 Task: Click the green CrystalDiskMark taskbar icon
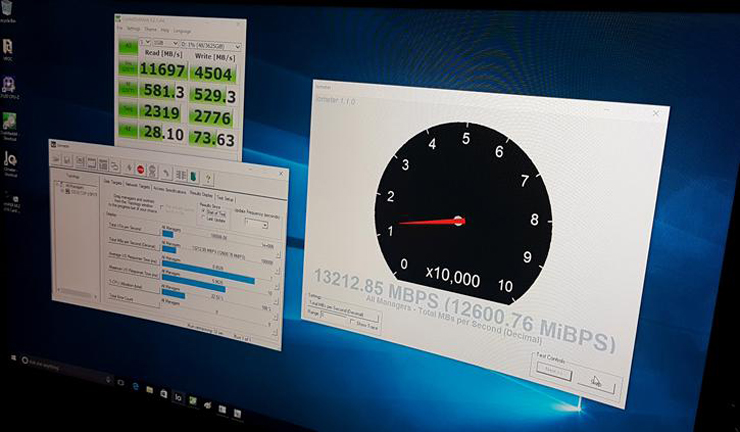pos(193,400)
